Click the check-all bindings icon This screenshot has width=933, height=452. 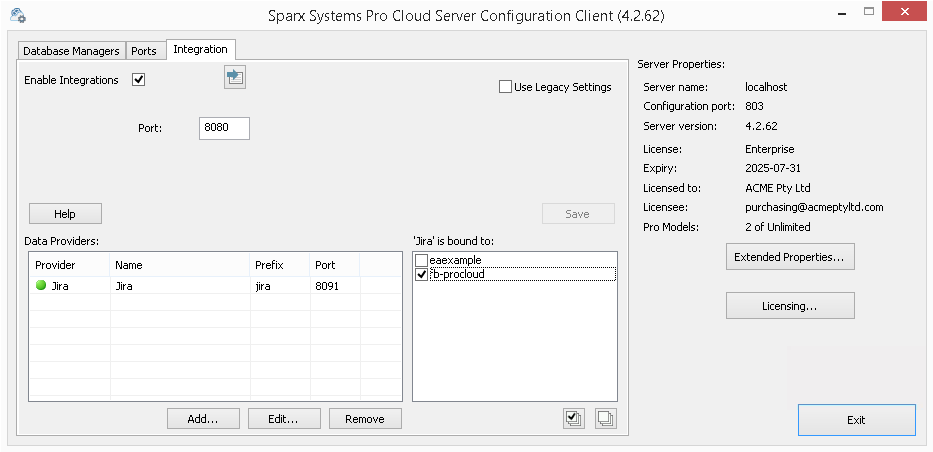coord(574,419)
